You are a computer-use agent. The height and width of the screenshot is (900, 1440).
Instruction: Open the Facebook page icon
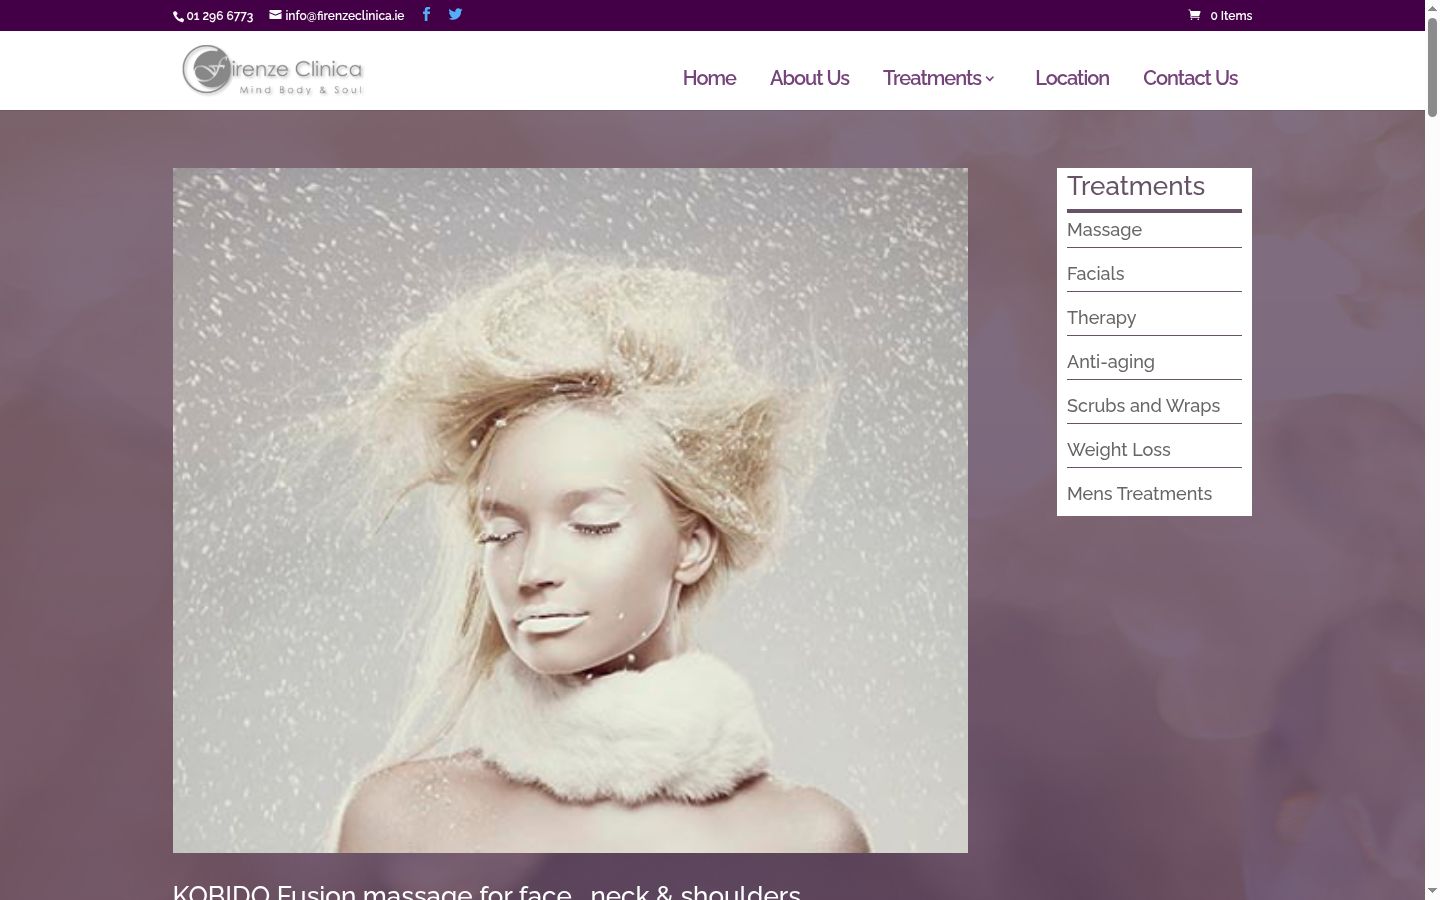pyautogui.click(x=426, y=14)
